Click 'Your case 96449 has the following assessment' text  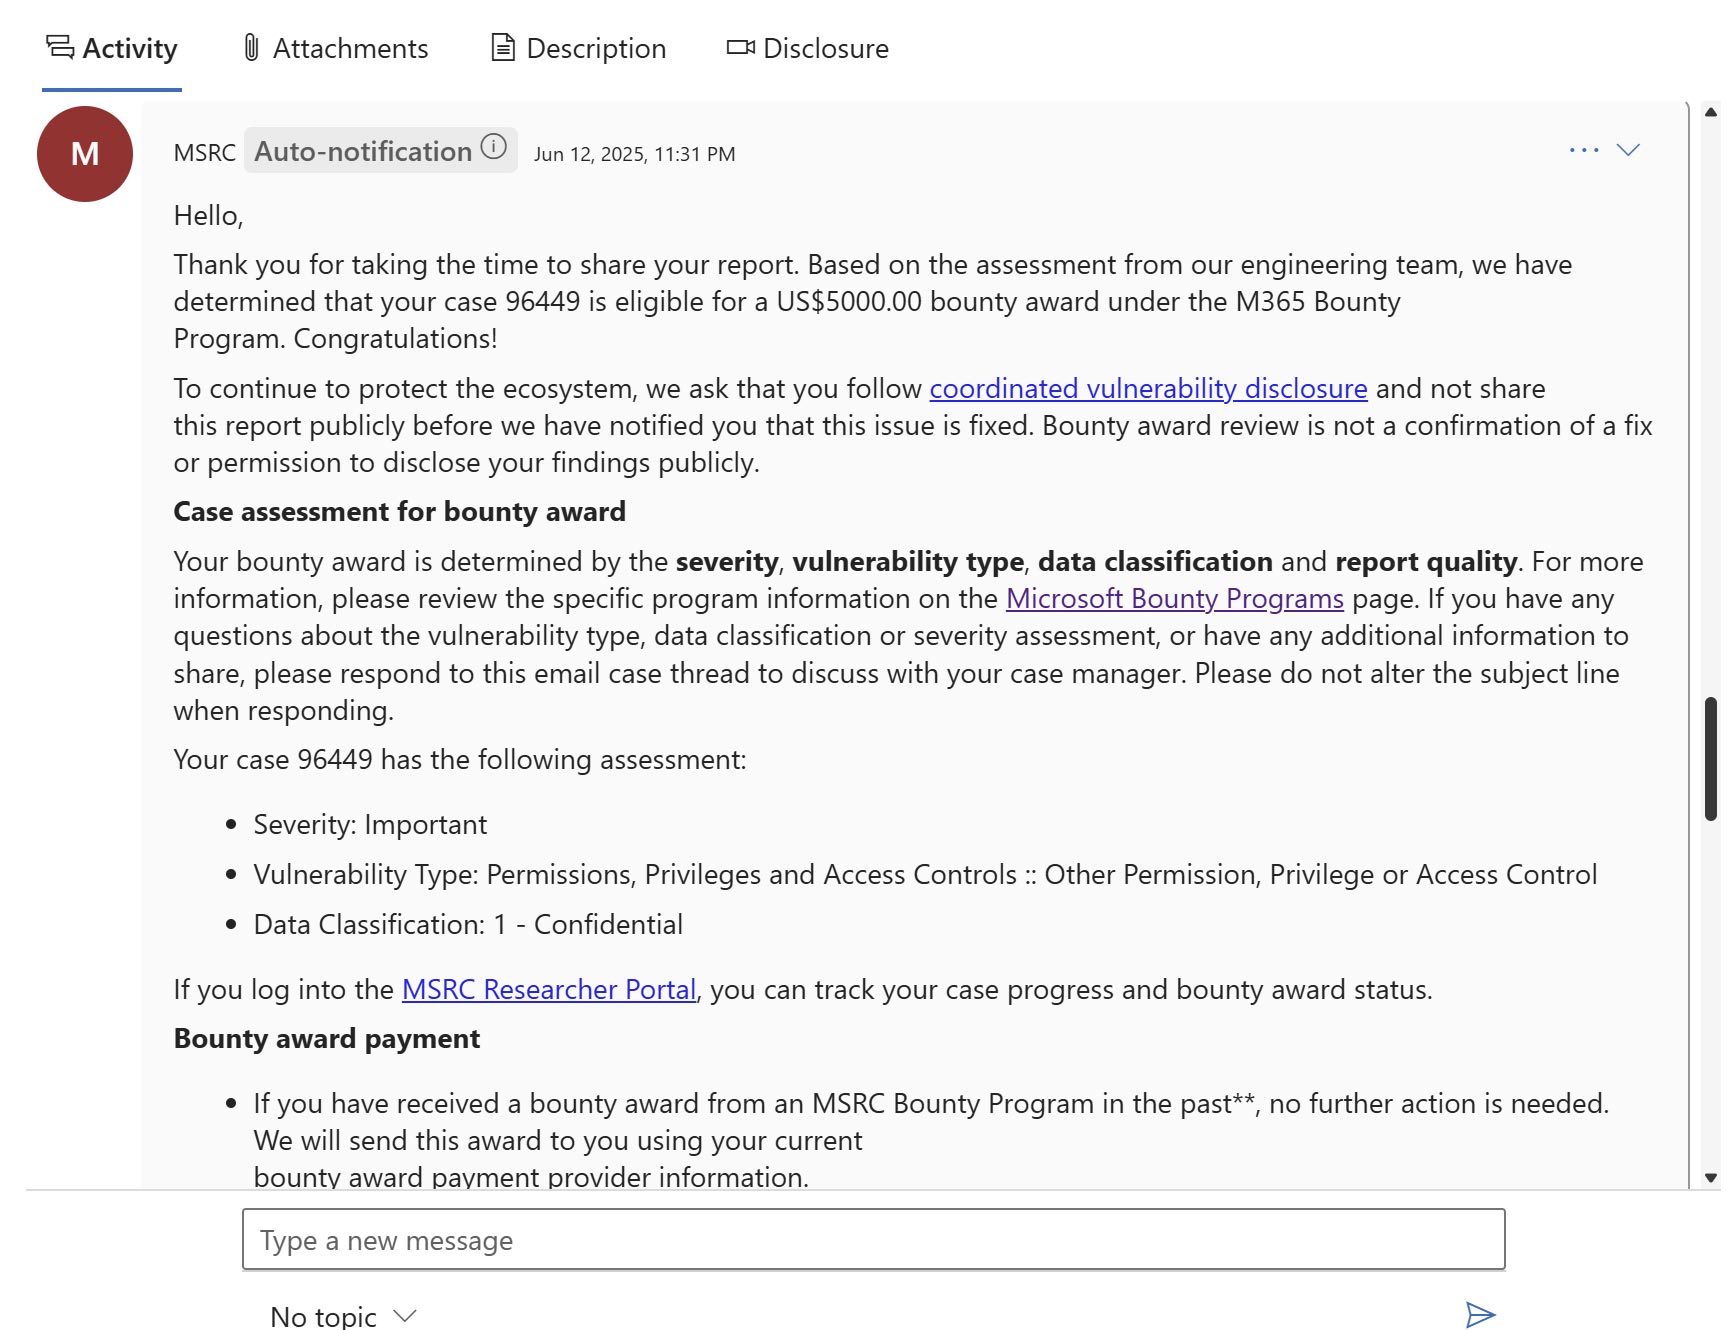click(x=460, y=759)
